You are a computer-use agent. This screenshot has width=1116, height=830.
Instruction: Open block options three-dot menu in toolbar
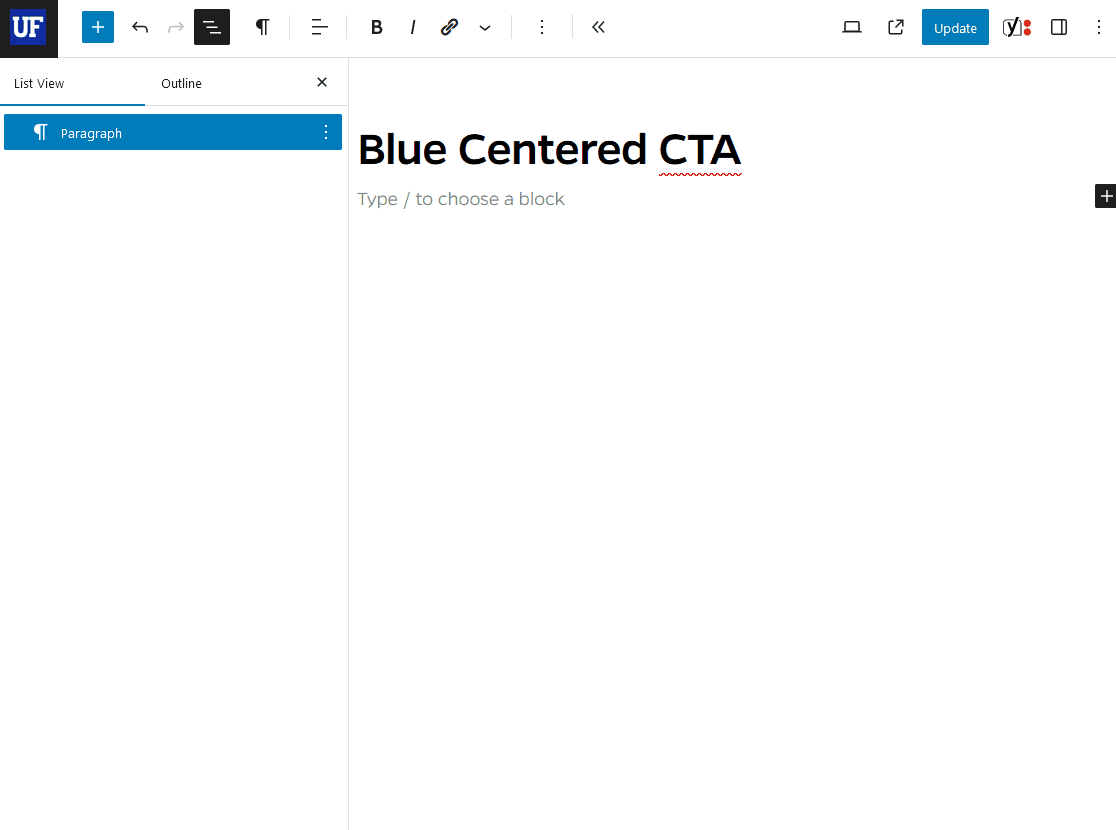click(542, 27)
